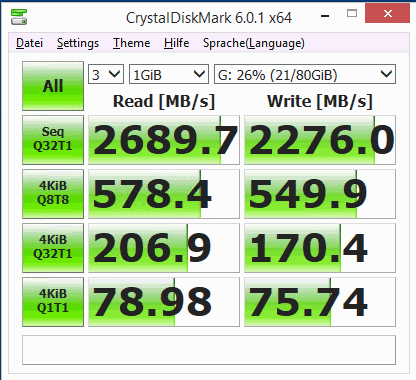Click the empty comment field at bottom

pyautogui.click(x=209, y=350)
